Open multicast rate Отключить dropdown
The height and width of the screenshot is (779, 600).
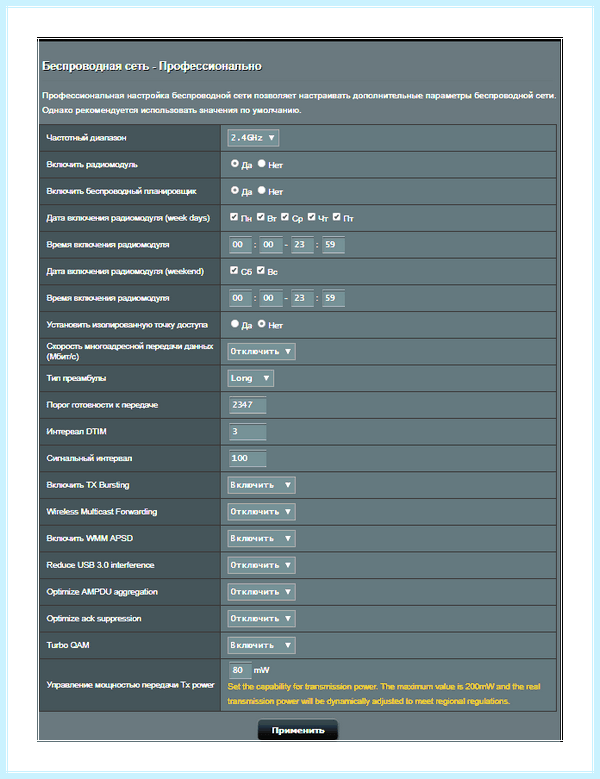(x=261, y=351)
